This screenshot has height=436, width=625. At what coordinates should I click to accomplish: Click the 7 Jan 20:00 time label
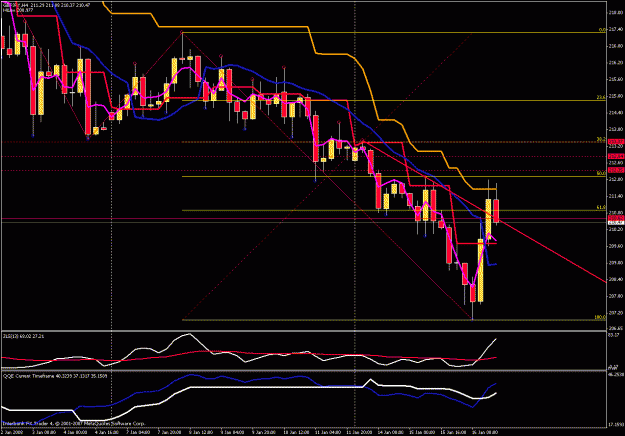[x=169, y=432]
